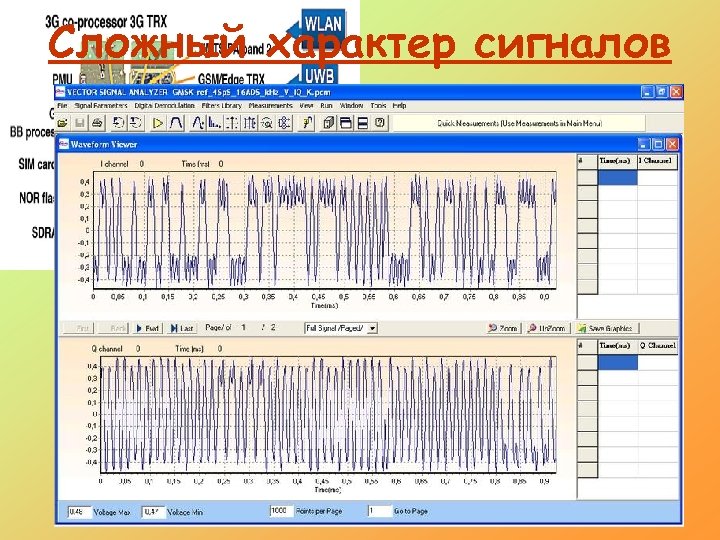Click the Last page button
The image size is (720, 540).
pos(182,328)
